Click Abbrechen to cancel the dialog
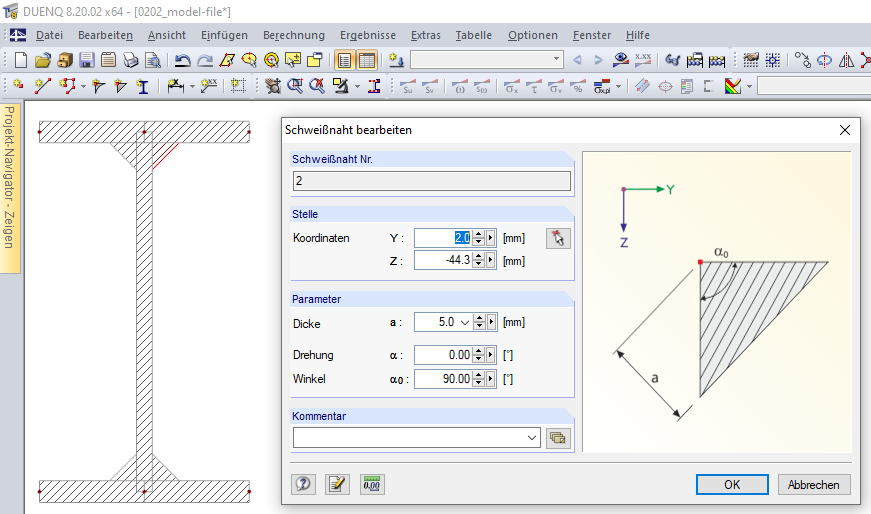 pyautogui.click(x=814, y=485)
